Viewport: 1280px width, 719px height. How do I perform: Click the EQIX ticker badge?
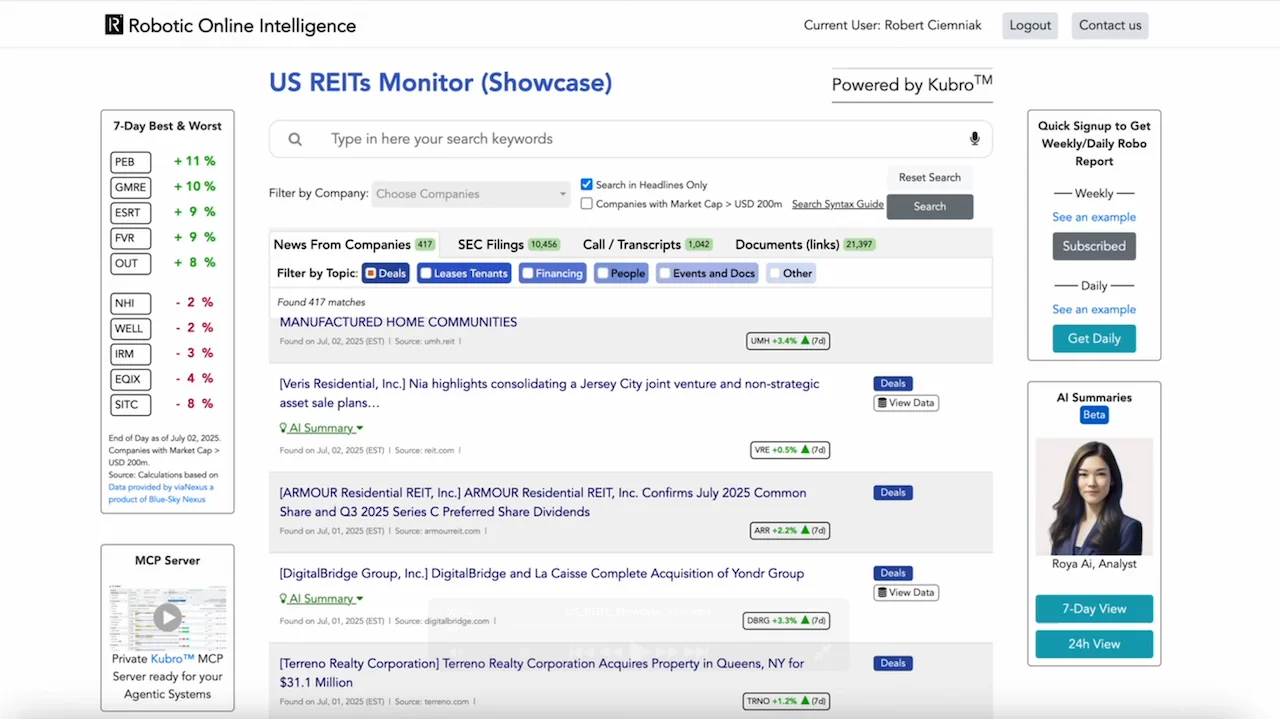[131, 380]
